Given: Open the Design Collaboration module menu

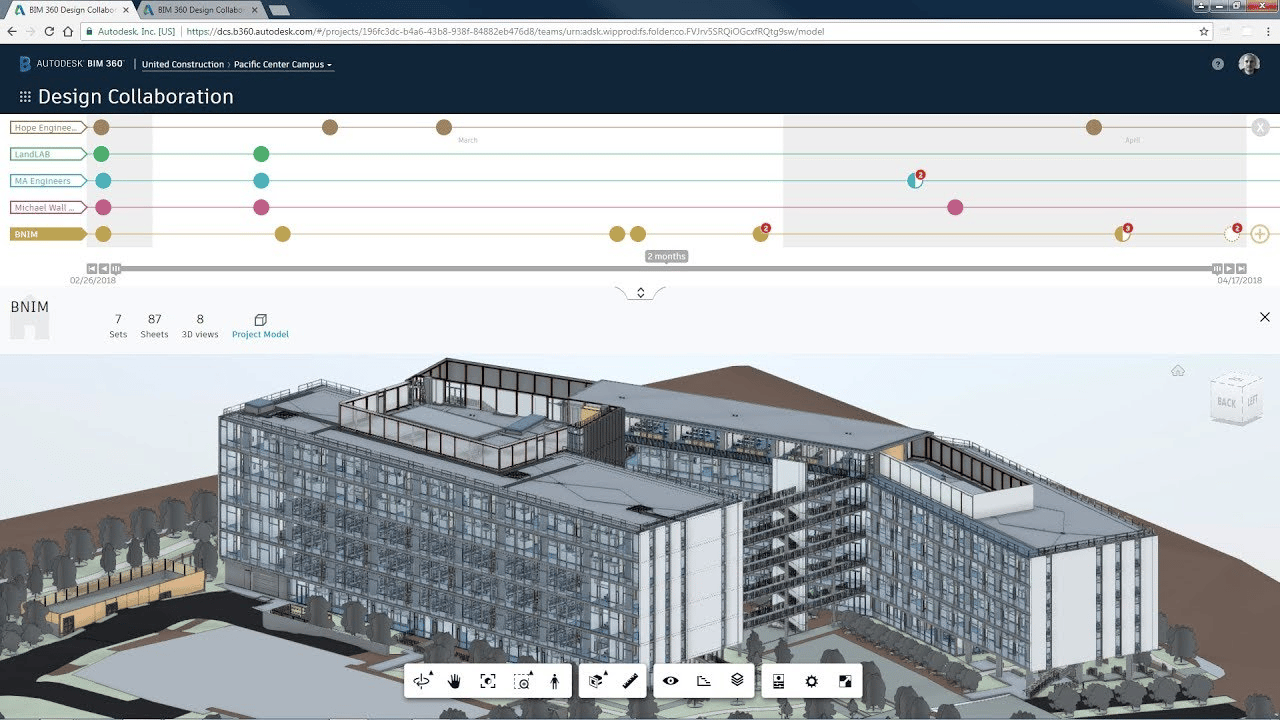Looking at the screenshot, I should coord(23,96).
